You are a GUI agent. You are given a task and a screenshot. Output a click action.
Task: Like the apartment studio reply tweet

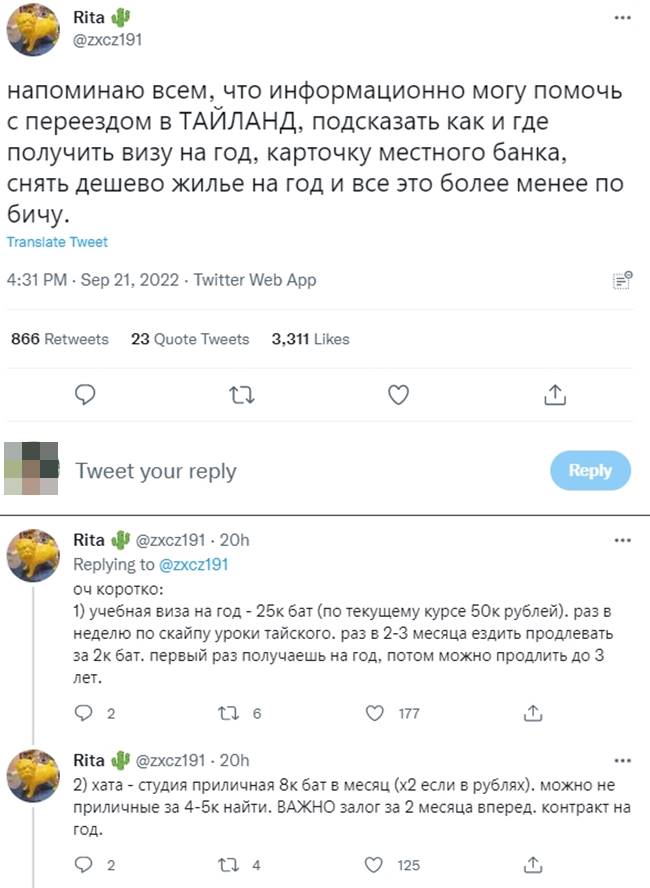tap(376, 865)
